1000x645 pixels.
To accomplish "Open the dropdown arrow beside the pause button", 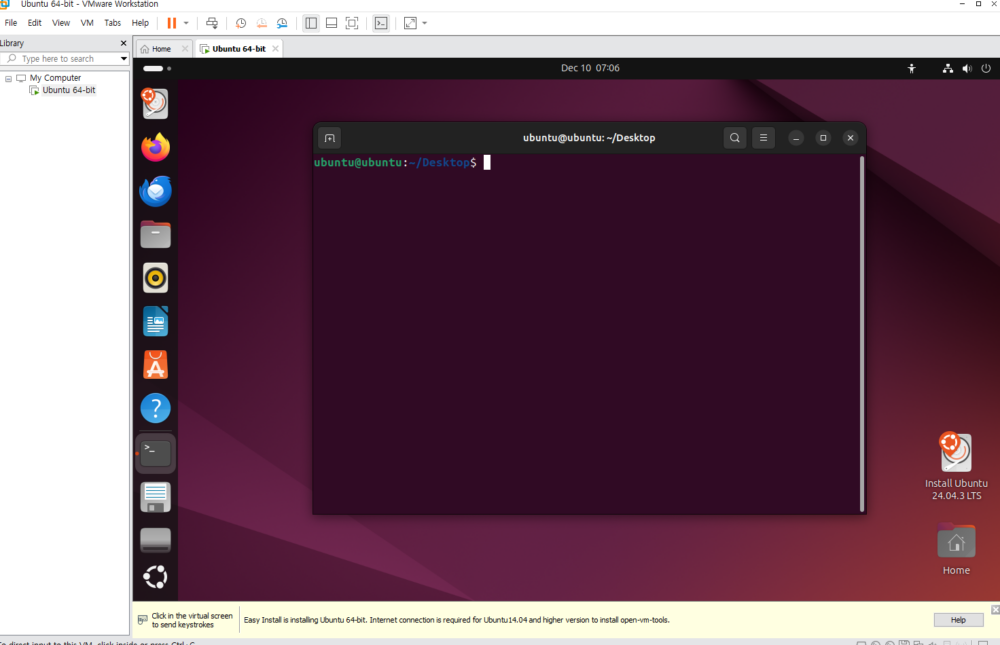I will tap(186, 22).
